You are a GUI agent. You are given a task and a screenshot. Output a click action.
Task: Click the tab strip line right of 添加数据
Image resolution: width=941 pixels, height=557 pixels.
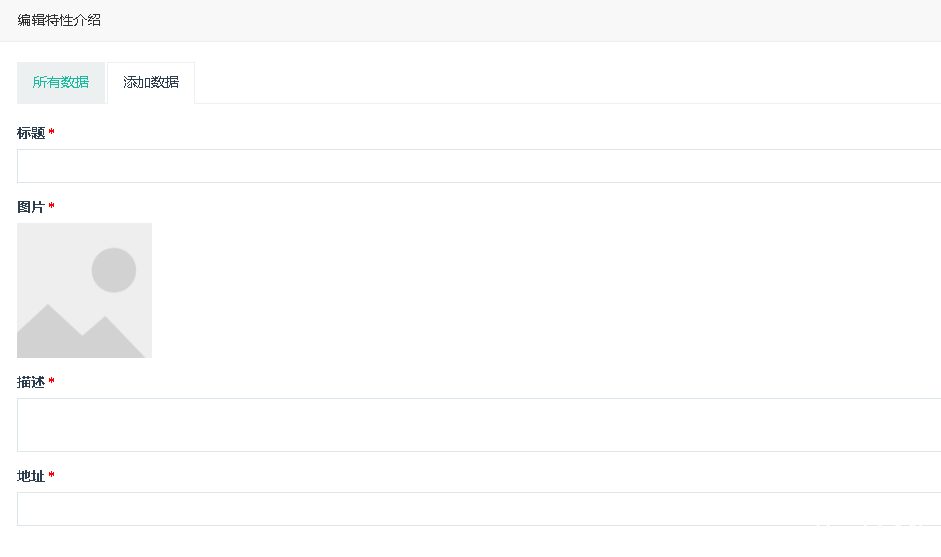568,103
